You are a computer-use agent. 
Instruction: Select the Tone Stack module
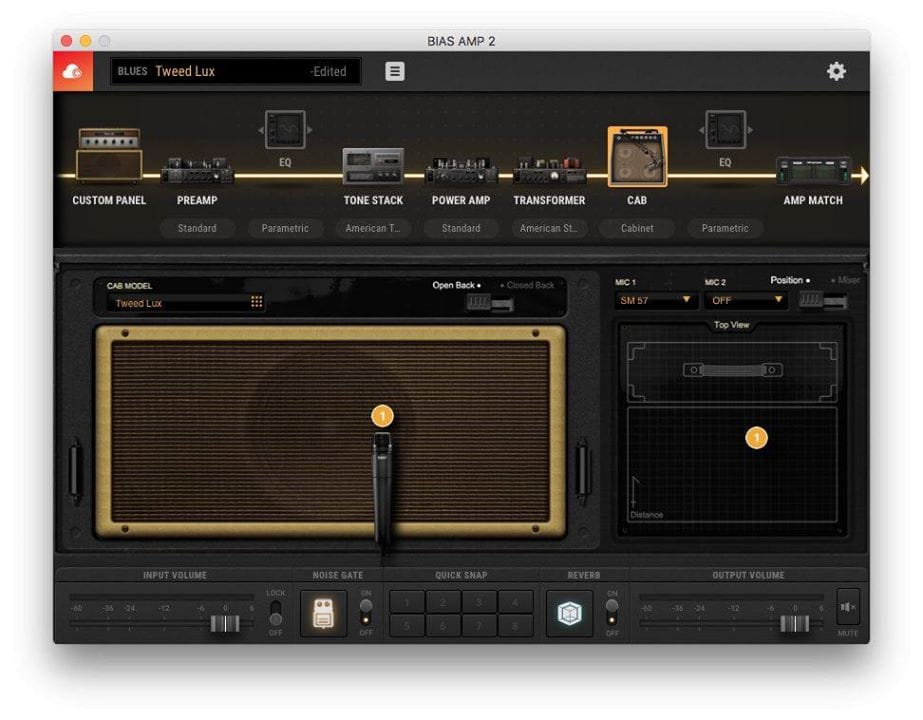(x=373, y=166)
